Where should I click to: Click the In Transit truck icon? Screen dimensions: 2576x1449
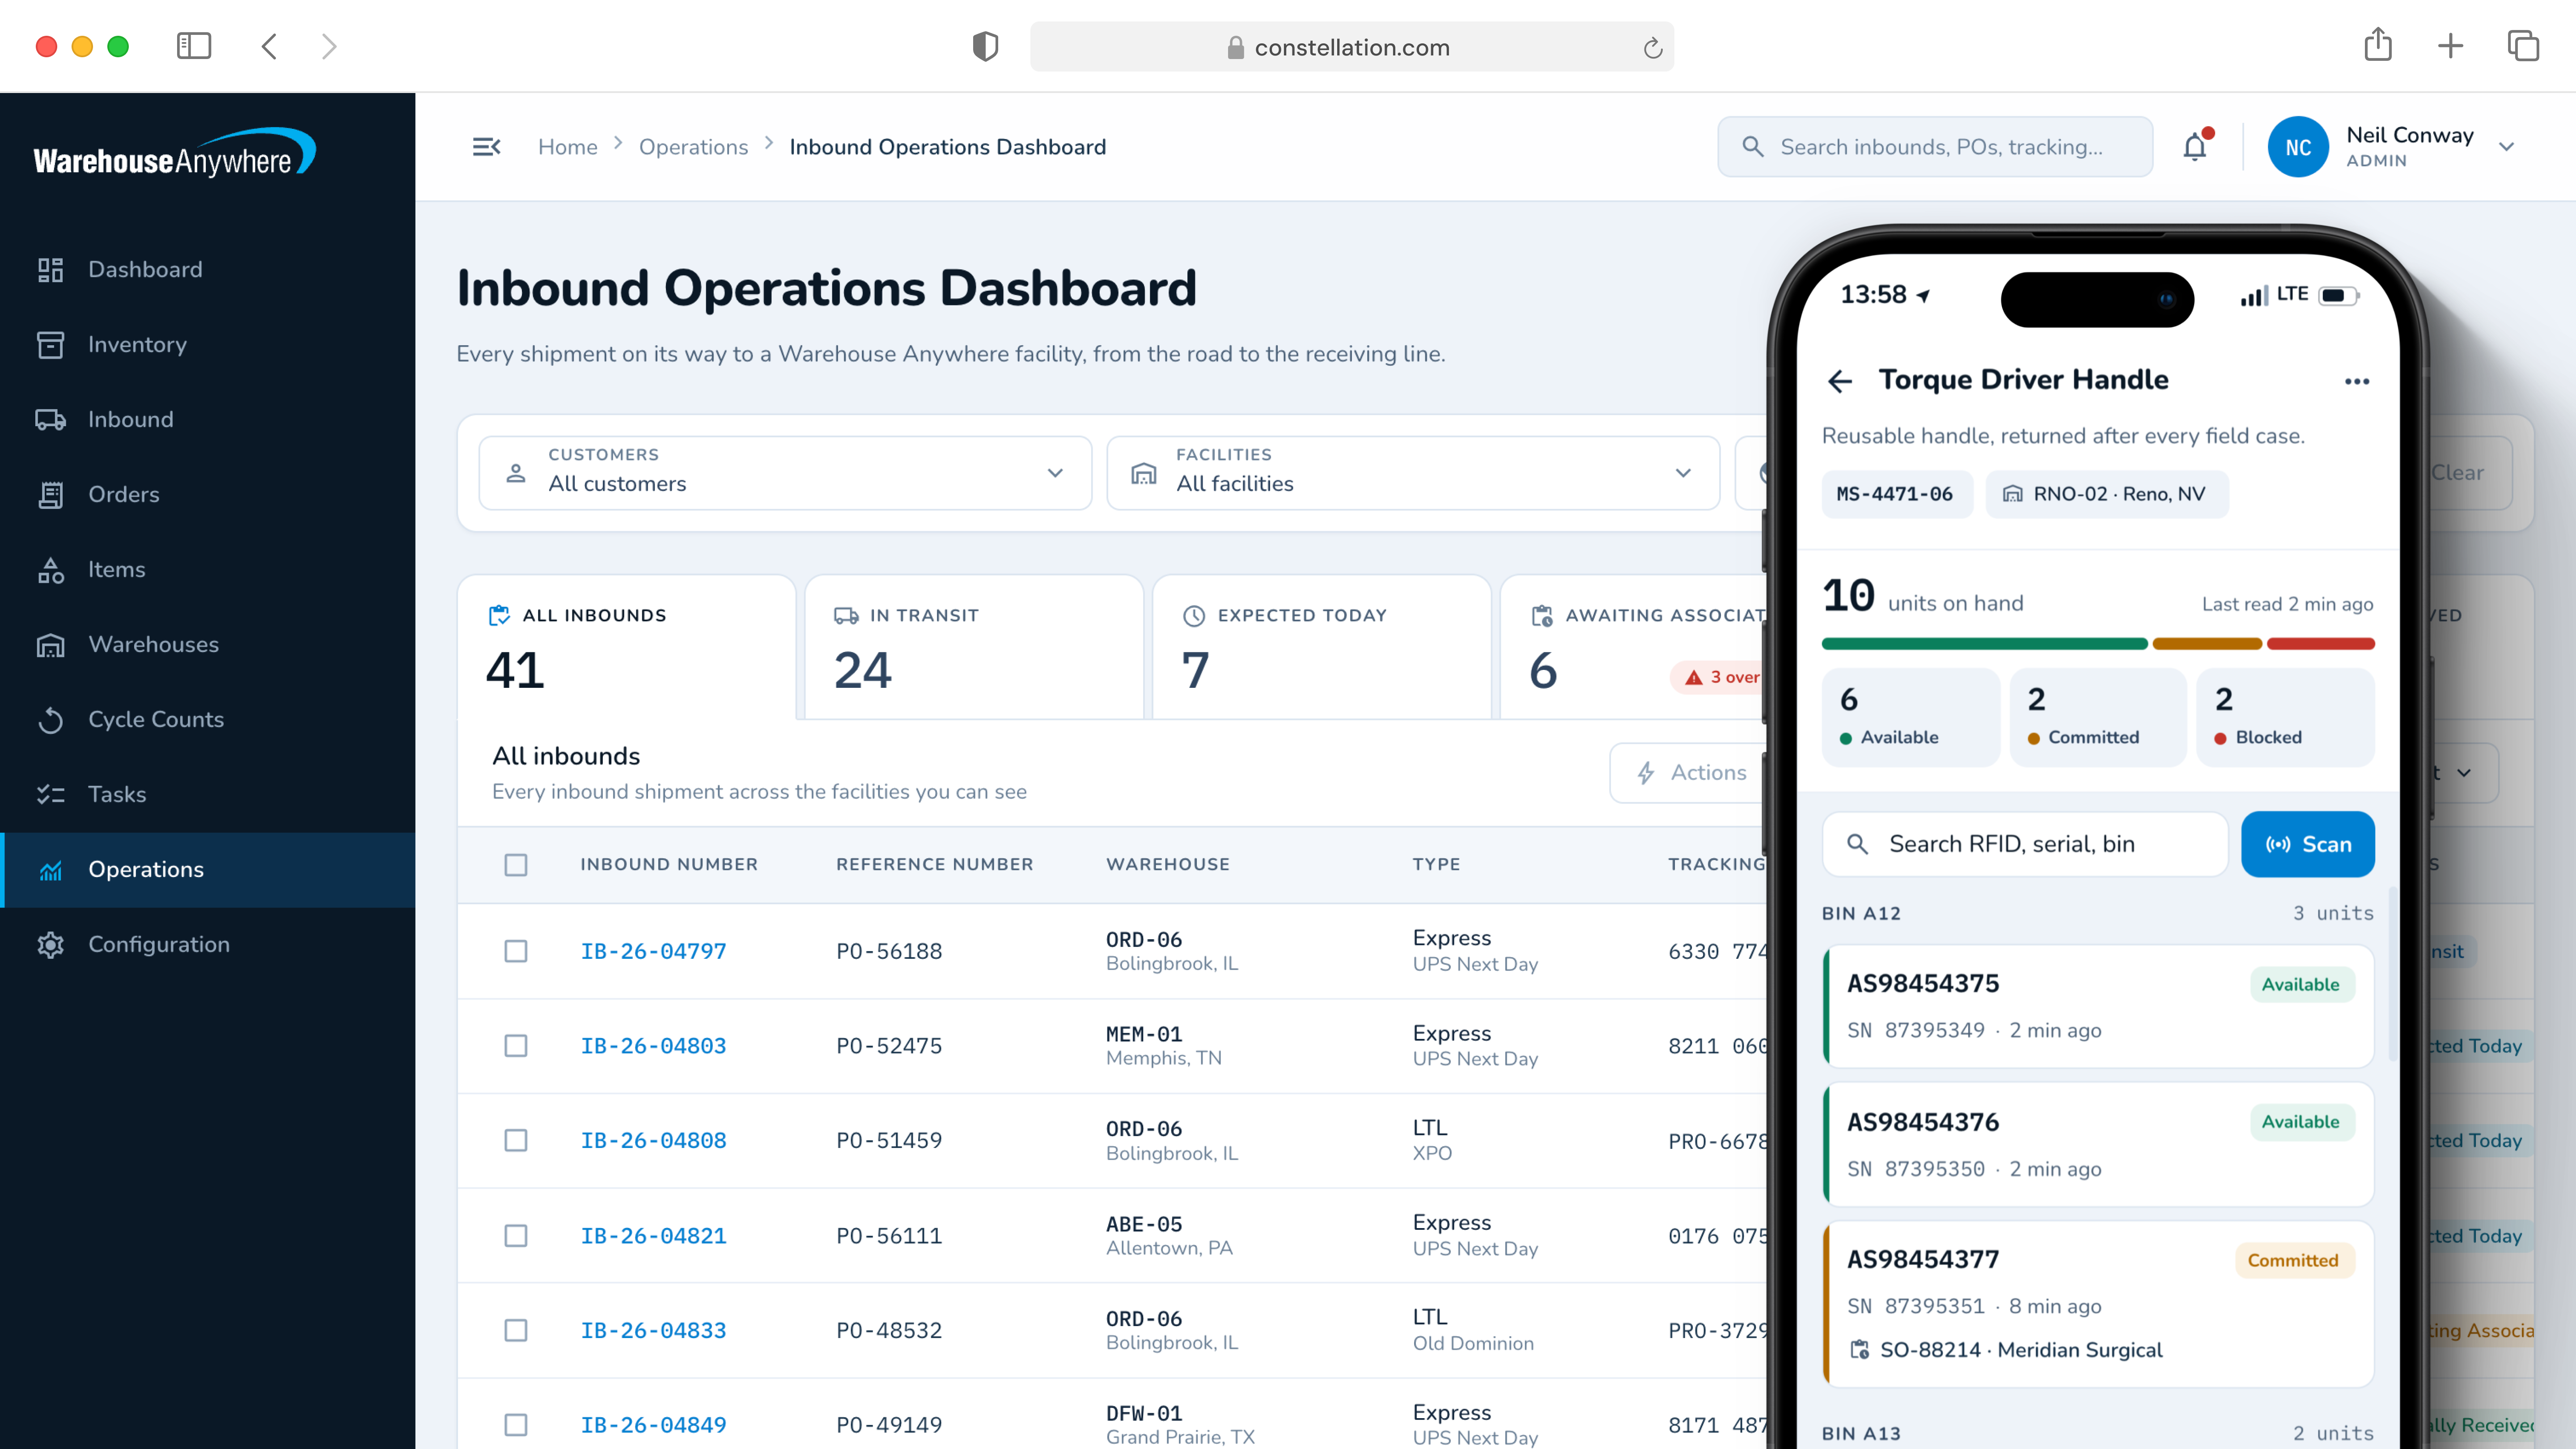pyautogui.click(x=846, y=616)
